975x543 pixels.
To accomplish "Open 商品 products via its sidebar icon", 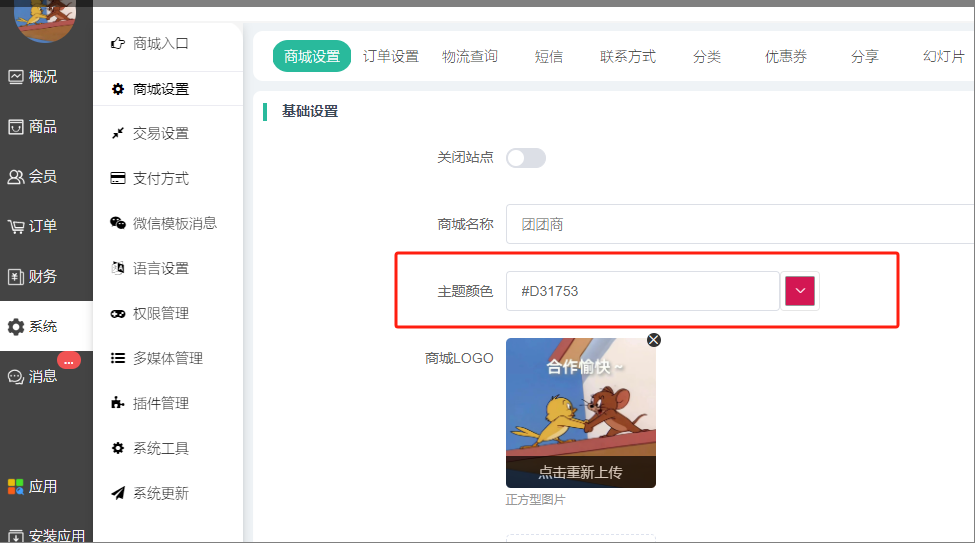I will coord(16,127).
